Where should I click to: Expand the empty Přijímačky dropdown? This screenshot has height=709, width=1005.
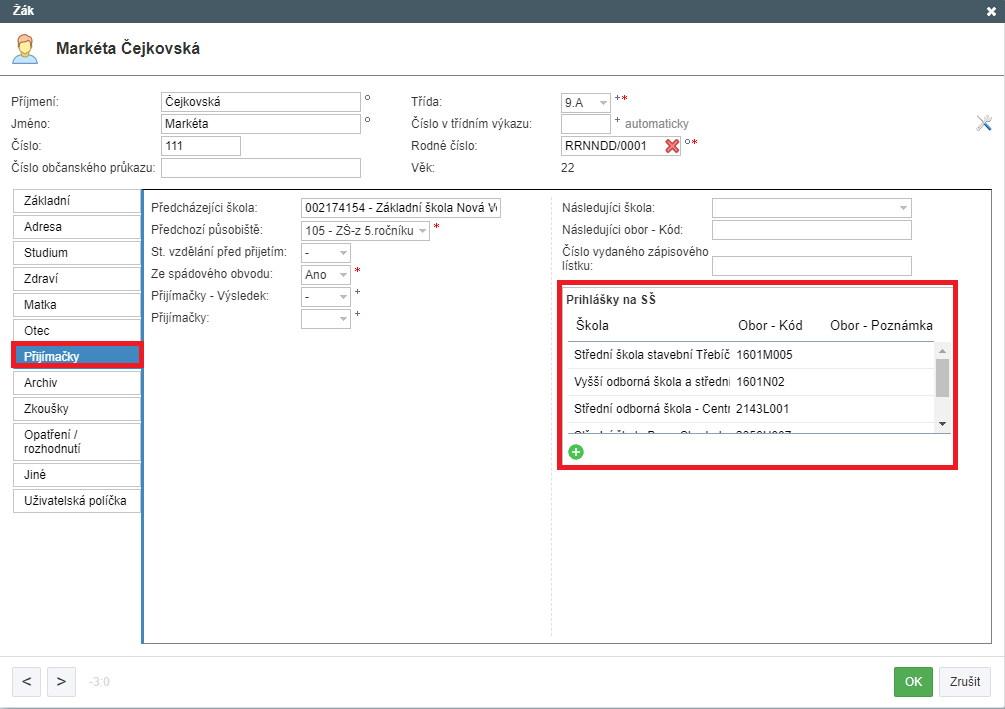point(326,319)
